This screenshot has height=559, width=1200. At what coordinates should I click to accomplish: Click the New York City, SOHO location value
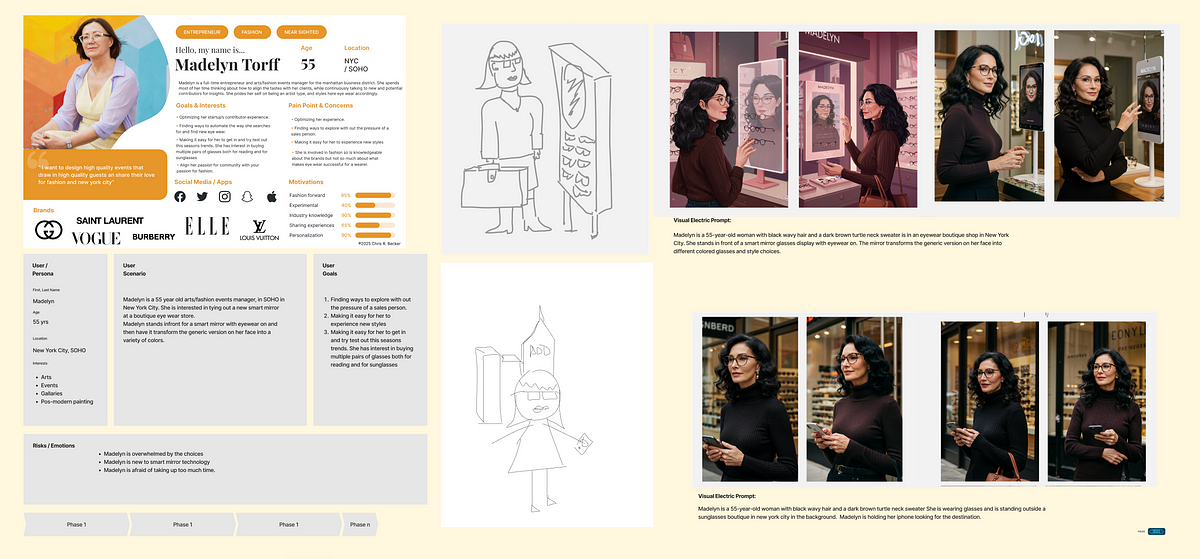click(x=59, y=351)
